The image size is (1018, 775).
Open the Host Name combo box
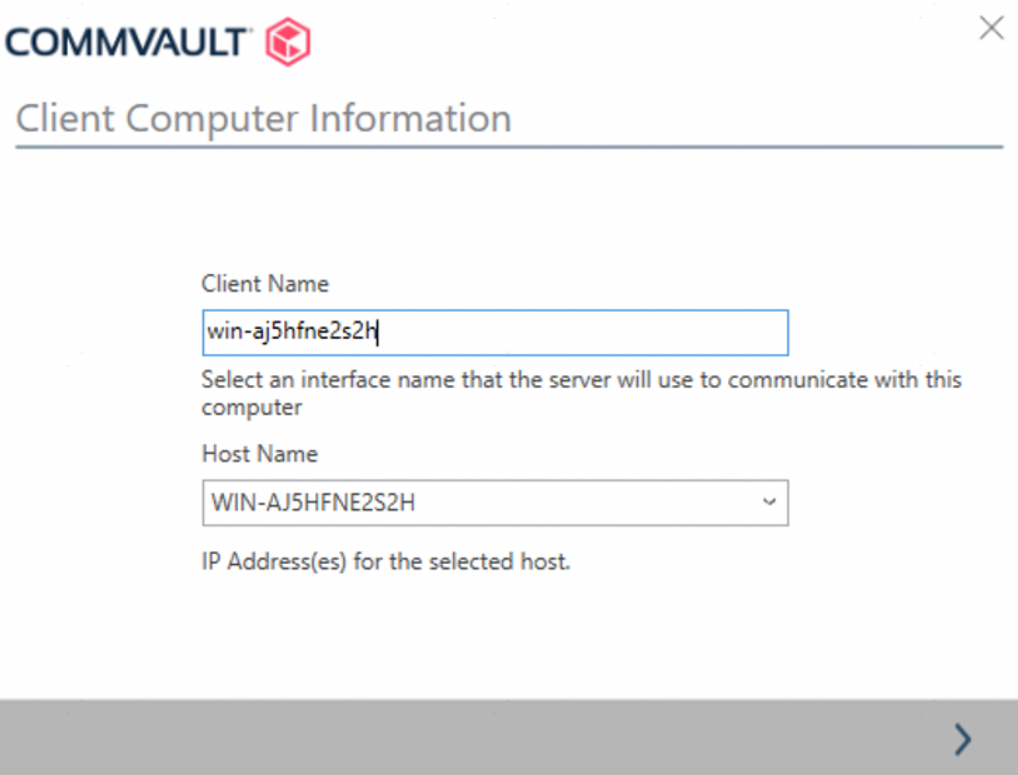coord(495,503)
